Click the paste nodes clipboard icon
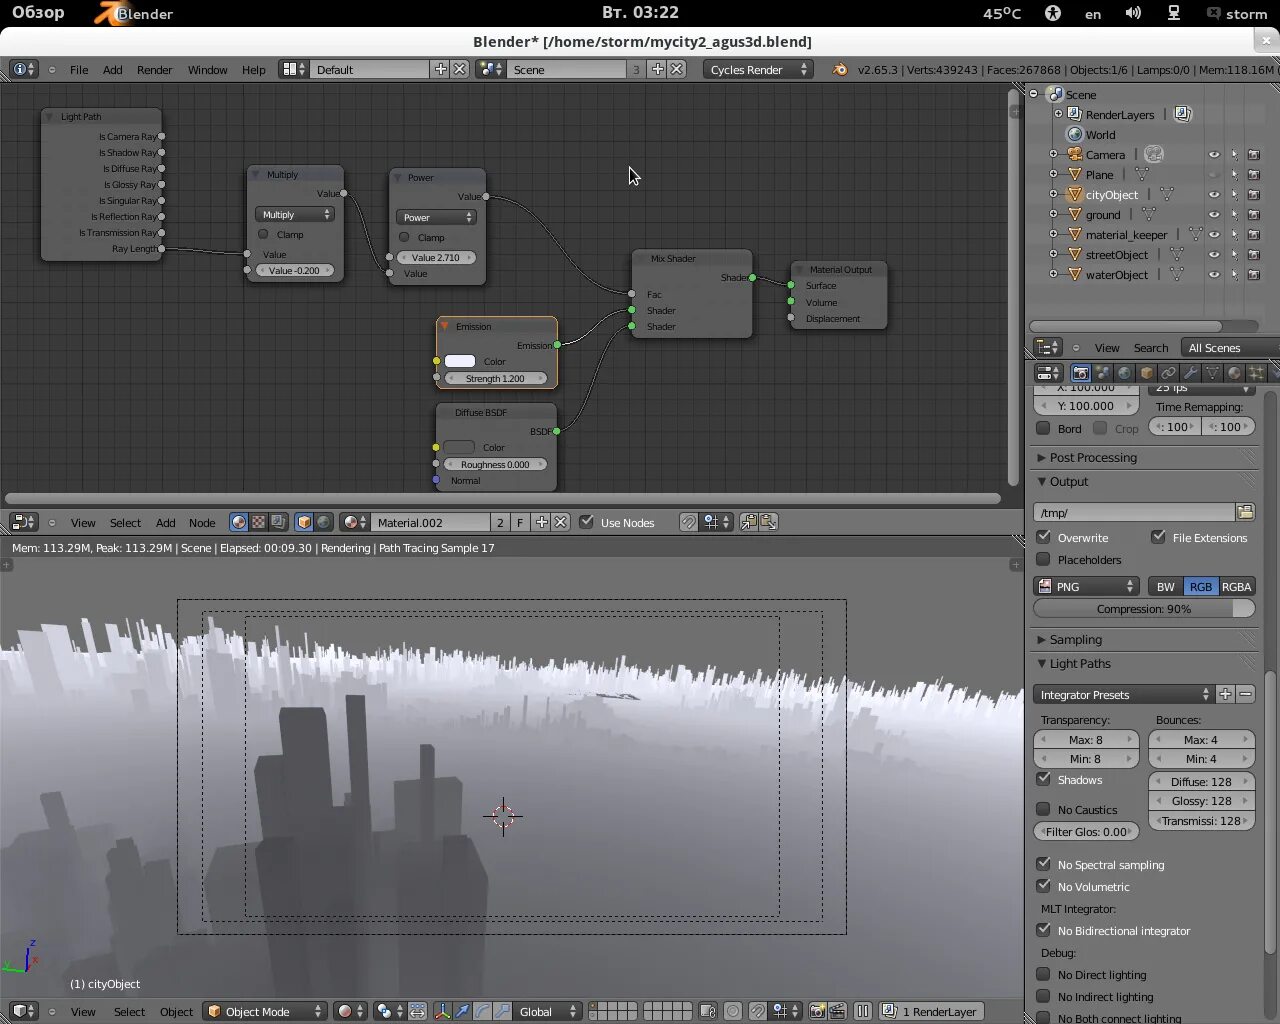The width and height of the screenshot is (1280, 1024). [x=768, y=522]
